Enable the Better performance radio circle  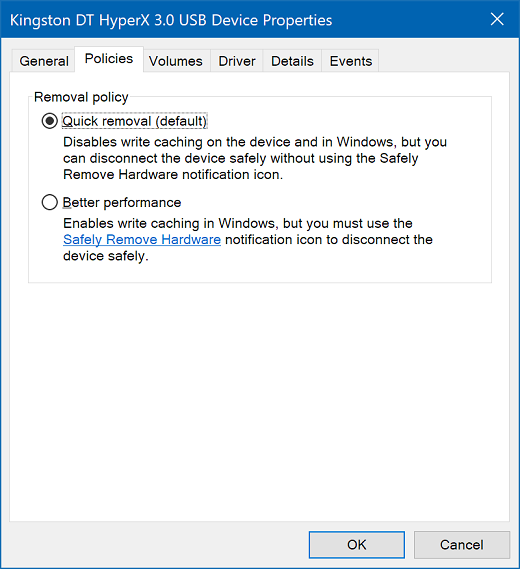(50, 202)
